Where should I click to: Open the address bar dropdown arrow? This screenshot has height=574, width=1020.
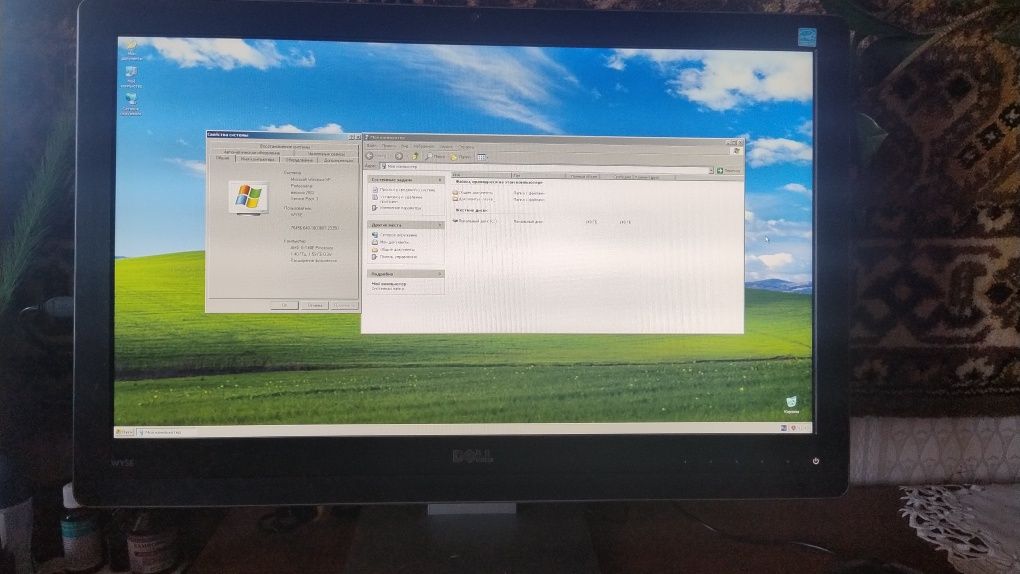710,170
